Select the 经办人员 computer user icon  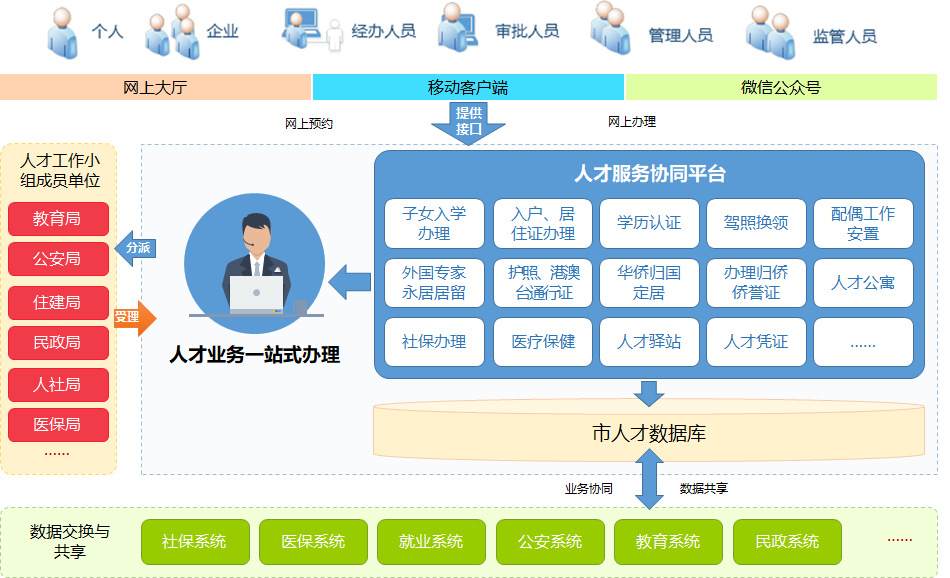(311, 28)
